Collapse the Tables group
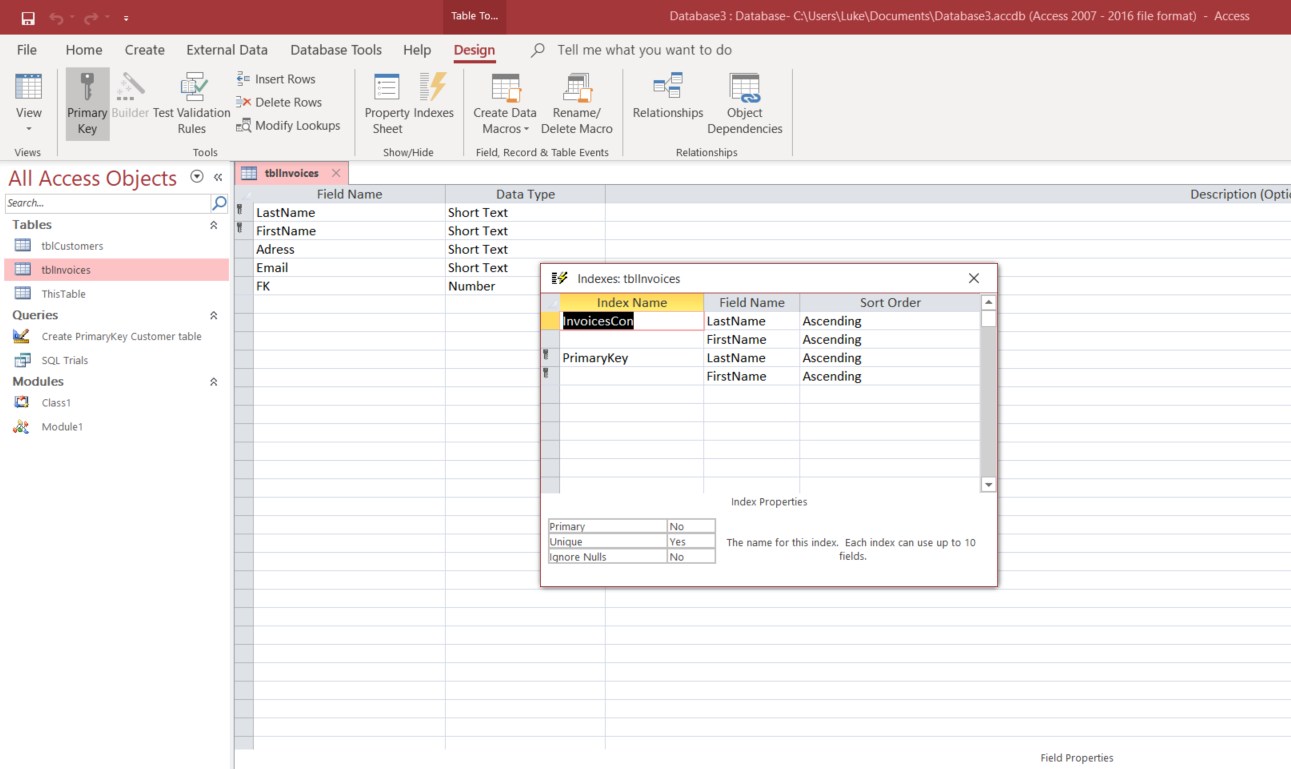Screen dimensions: 1291x769 (213, 225)
